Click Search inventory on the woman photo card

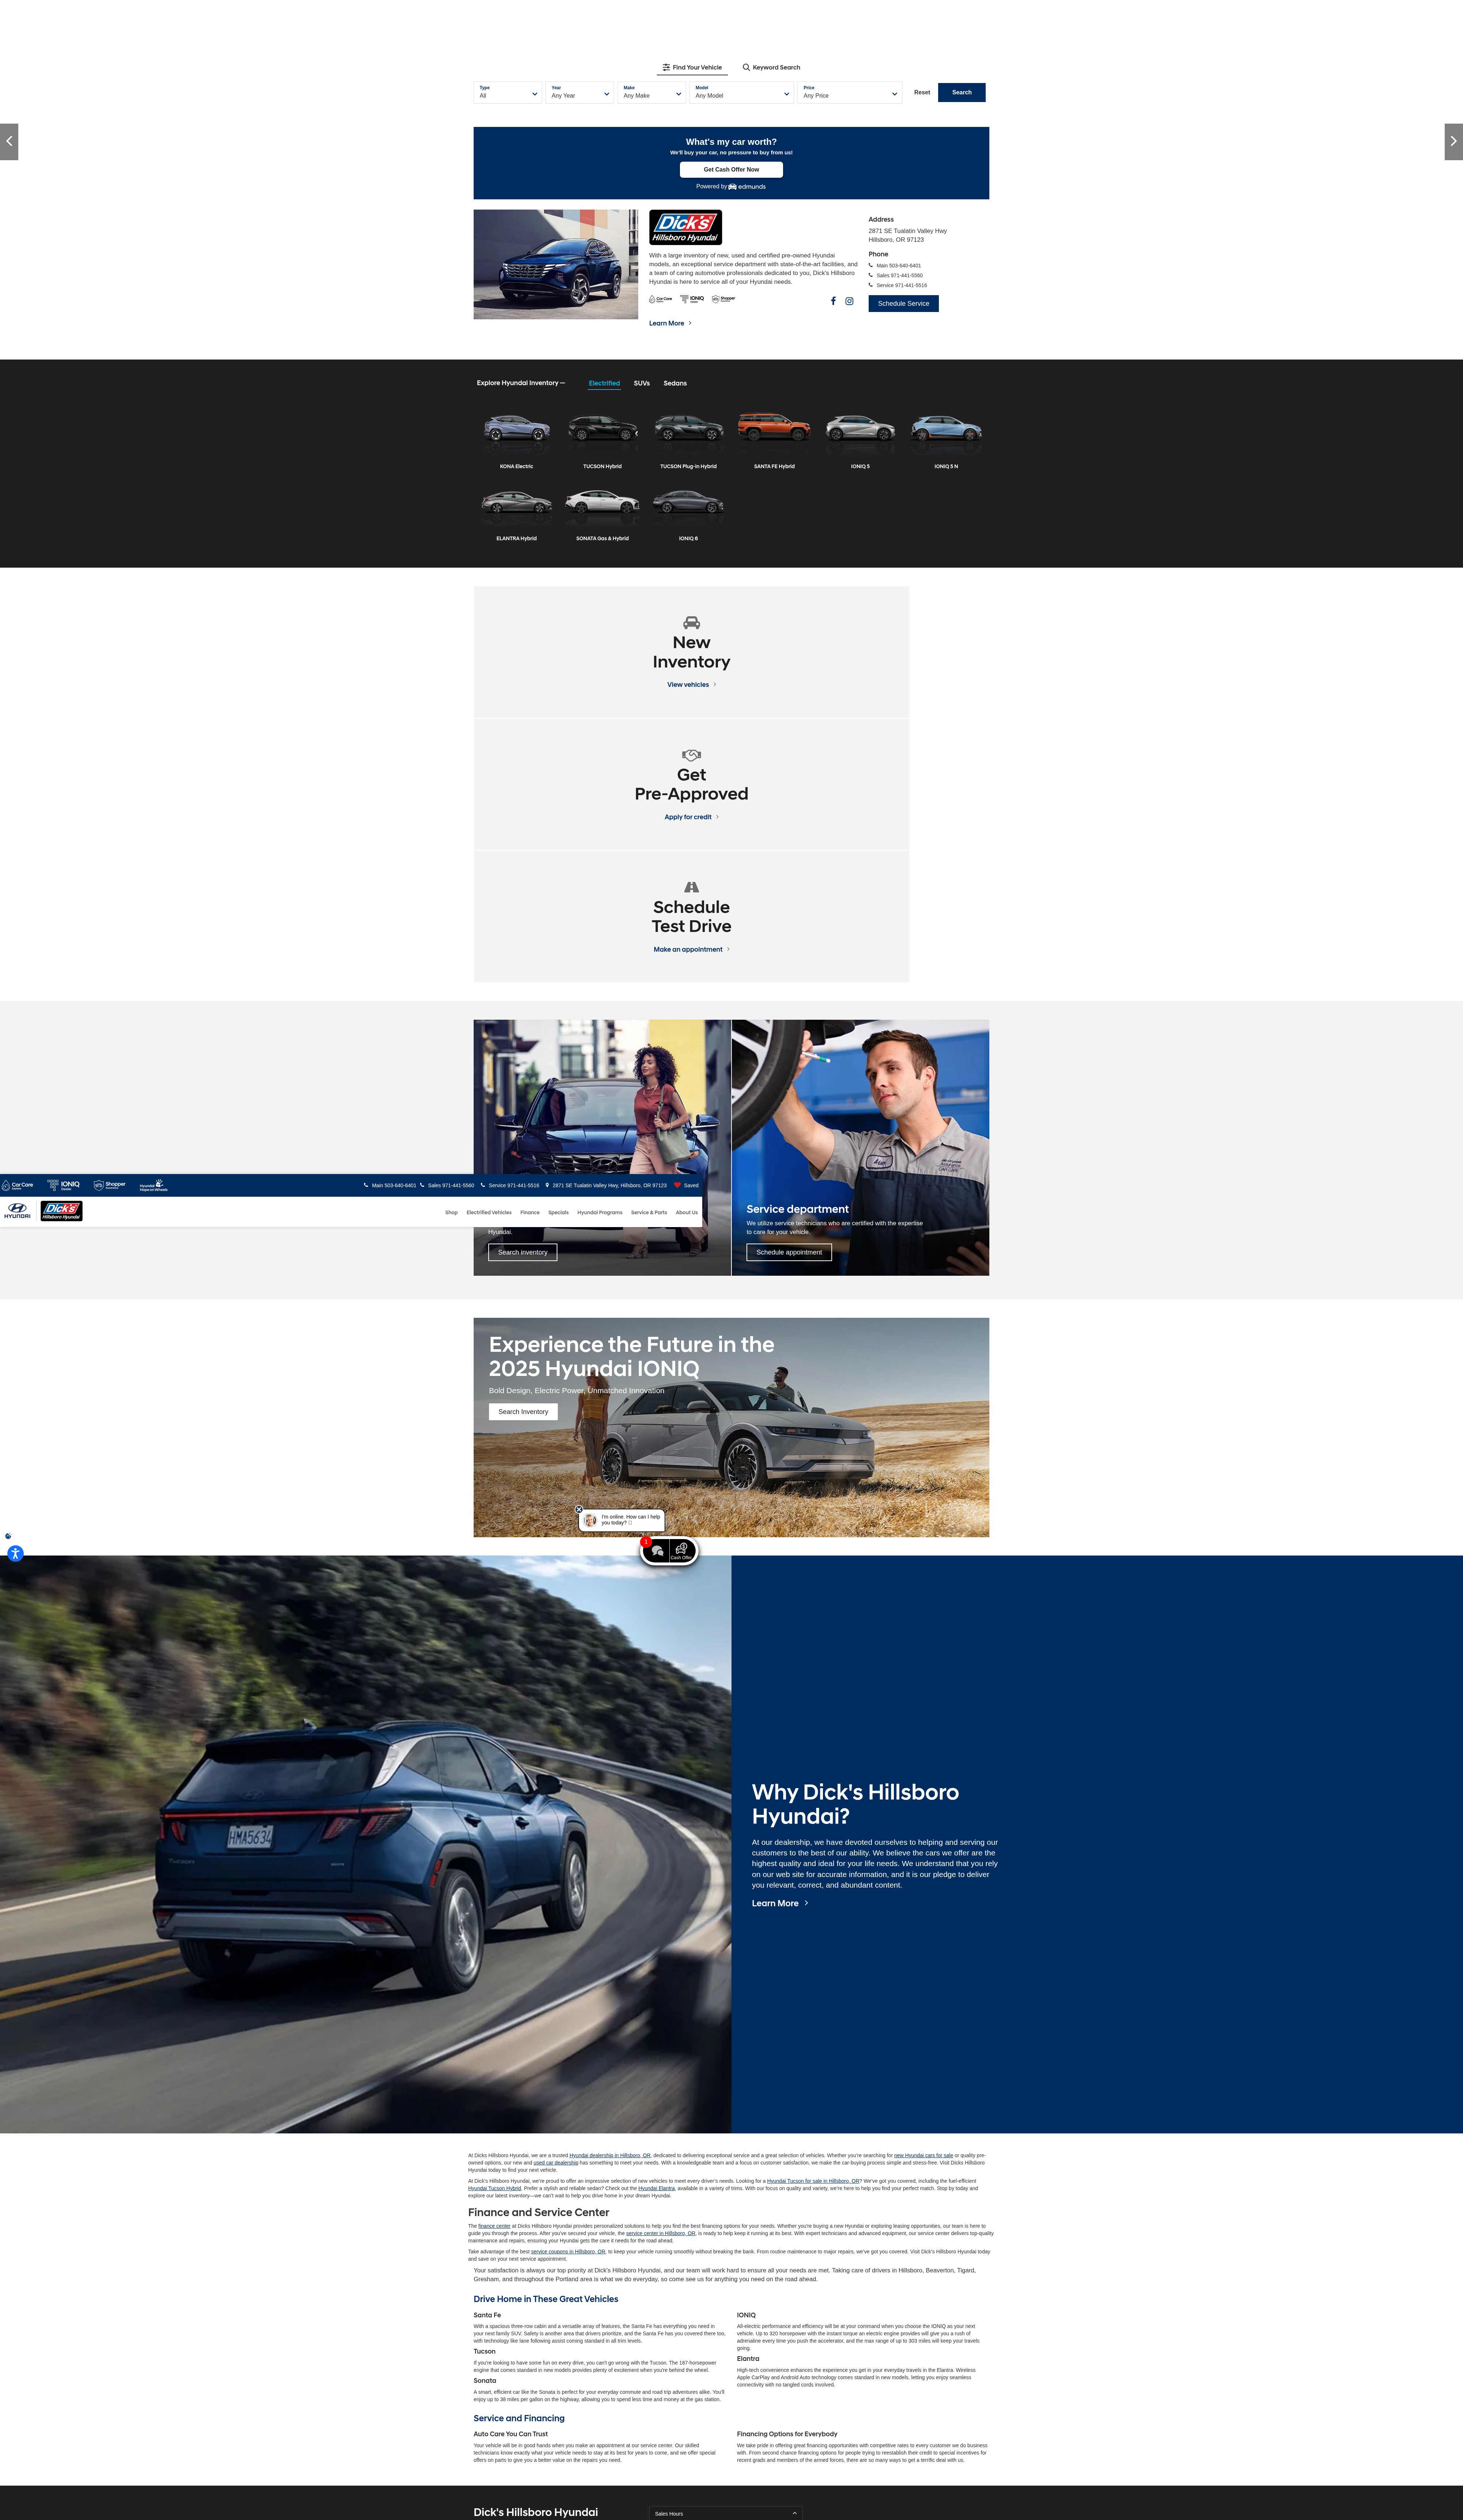tap(523, 1252)
